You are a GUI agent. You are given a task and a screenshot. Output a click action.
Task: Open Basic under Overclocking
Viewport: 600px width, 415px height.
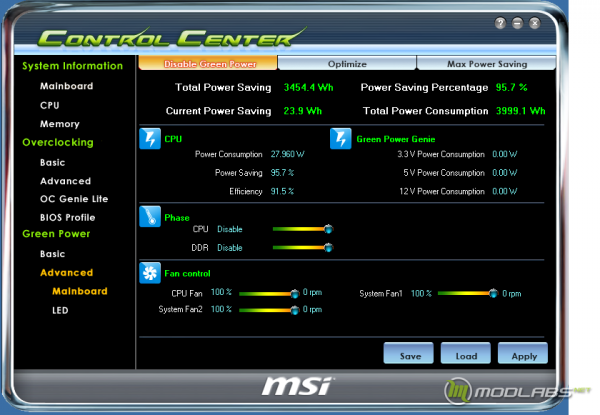pyautogui.click(x=52, y=163)
